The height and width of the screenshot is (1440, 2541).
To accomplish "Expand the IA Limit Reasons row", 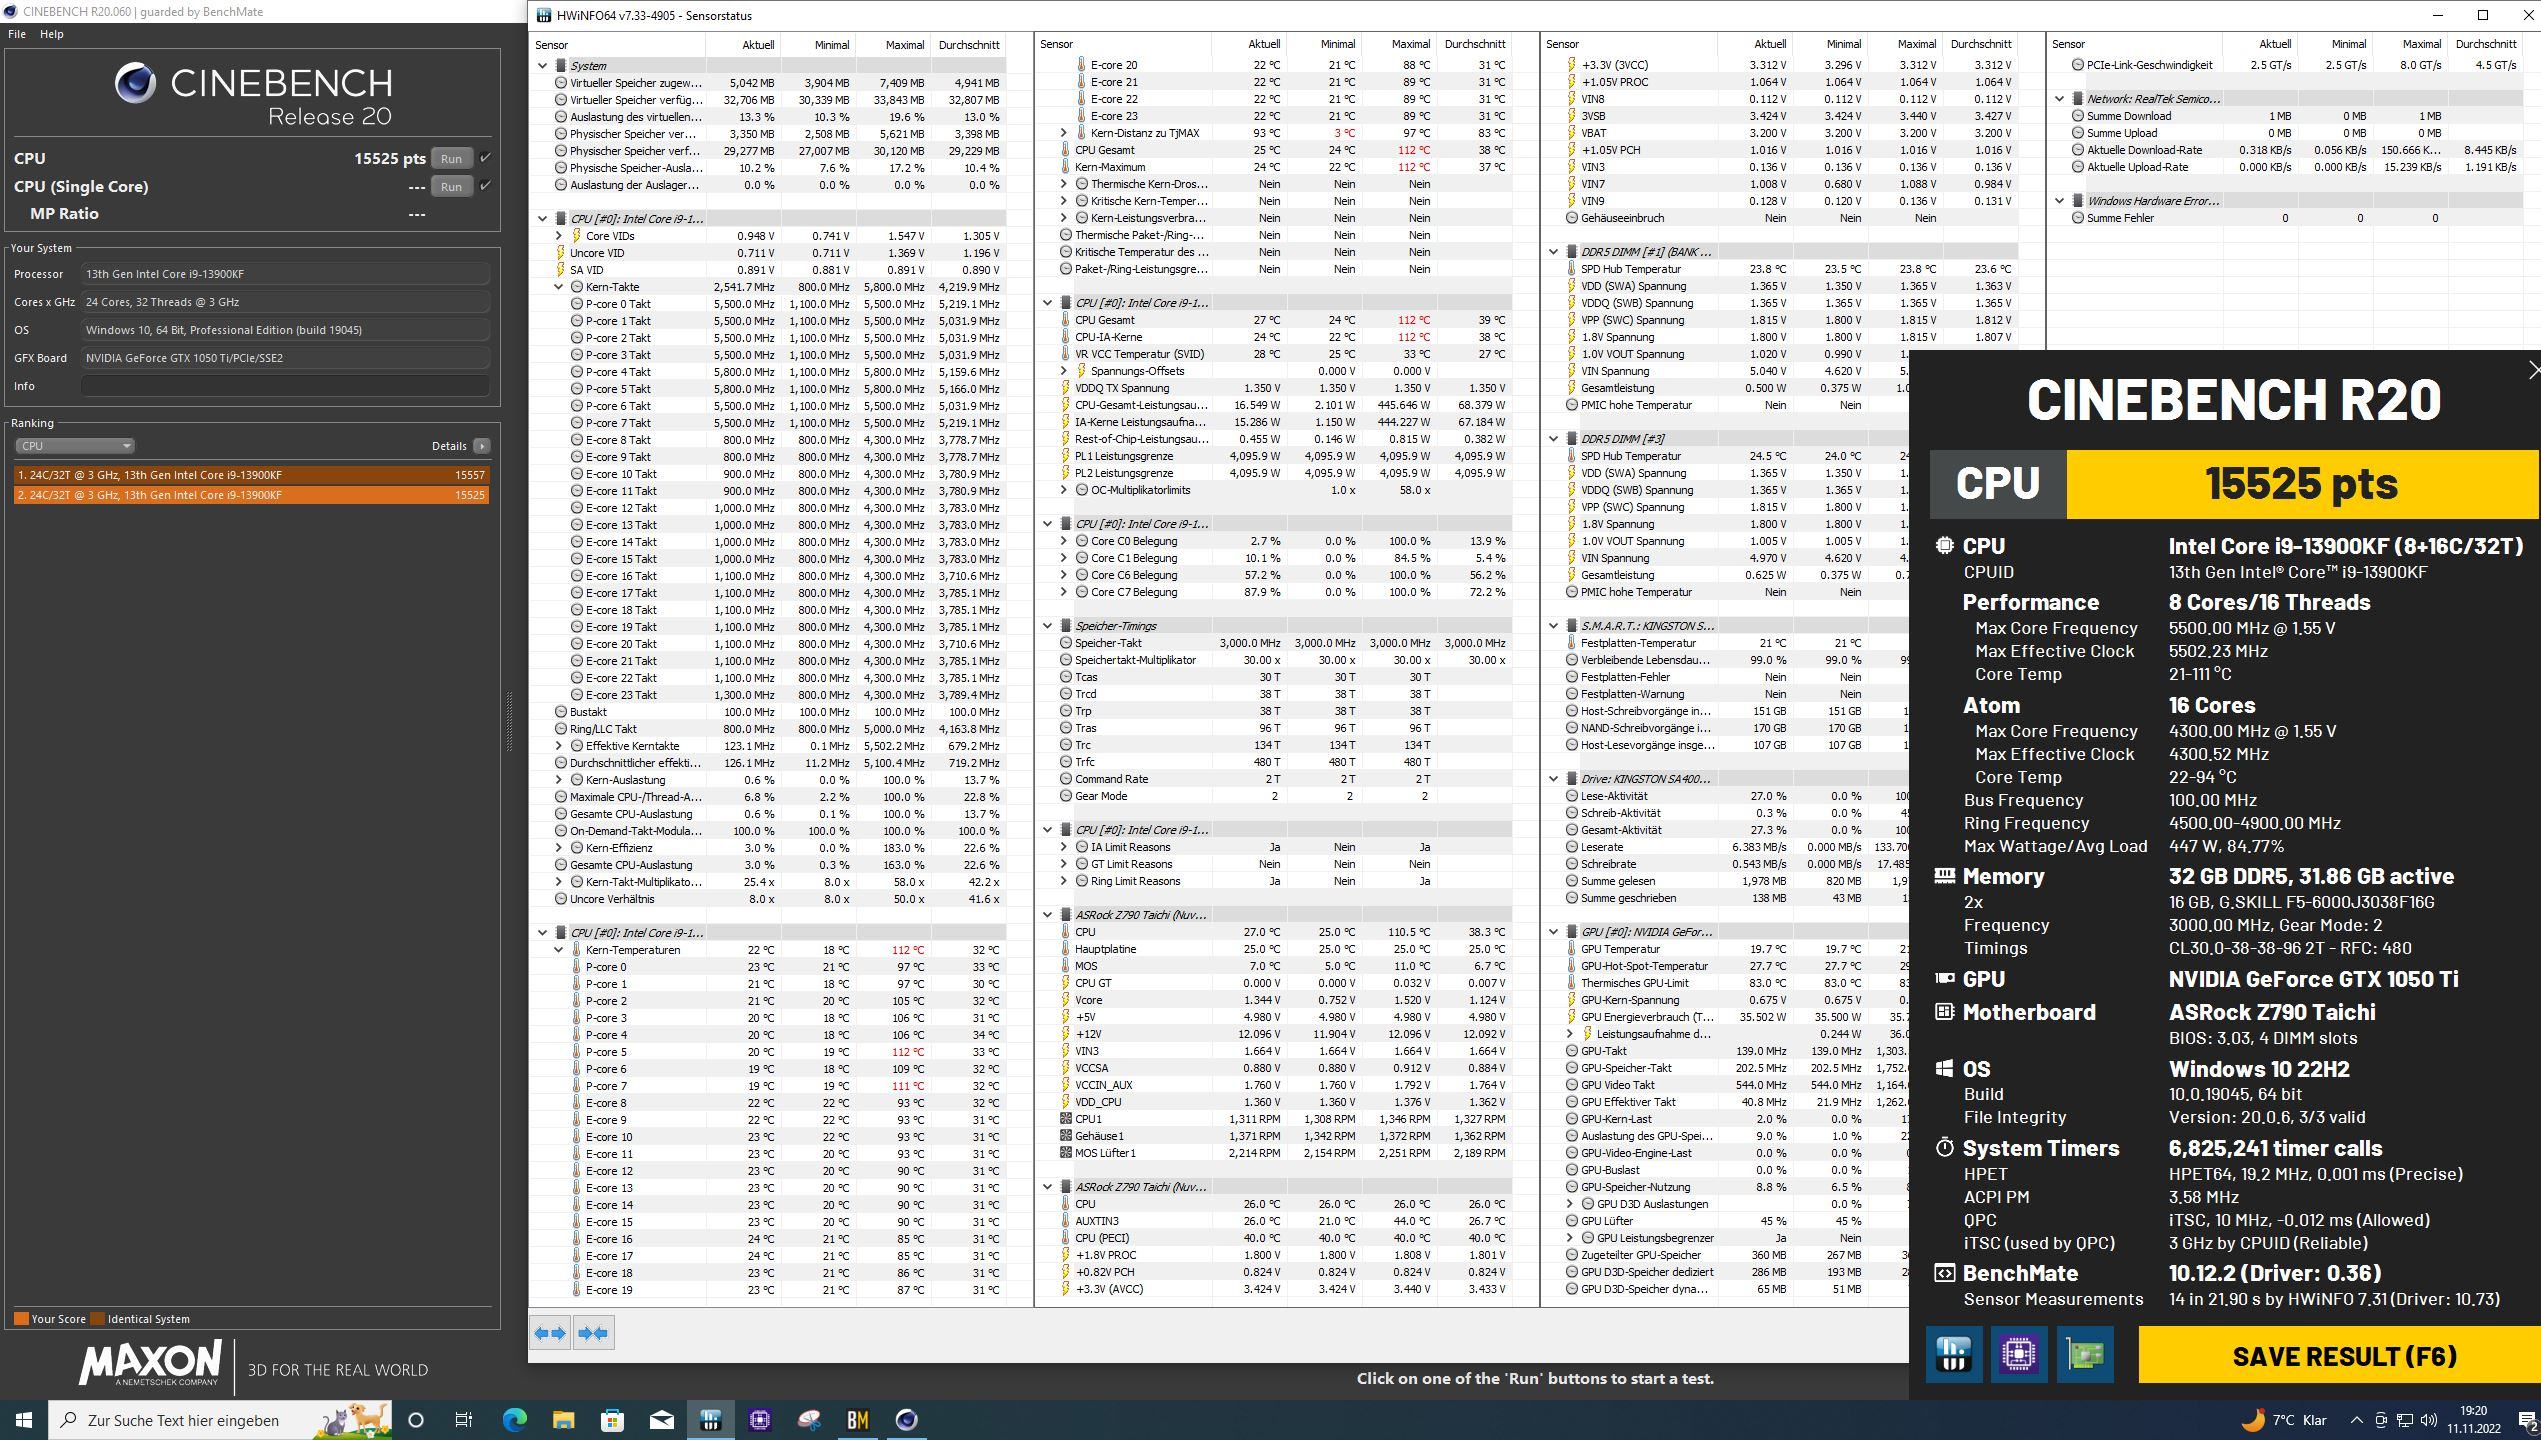I will [1064, 847].
